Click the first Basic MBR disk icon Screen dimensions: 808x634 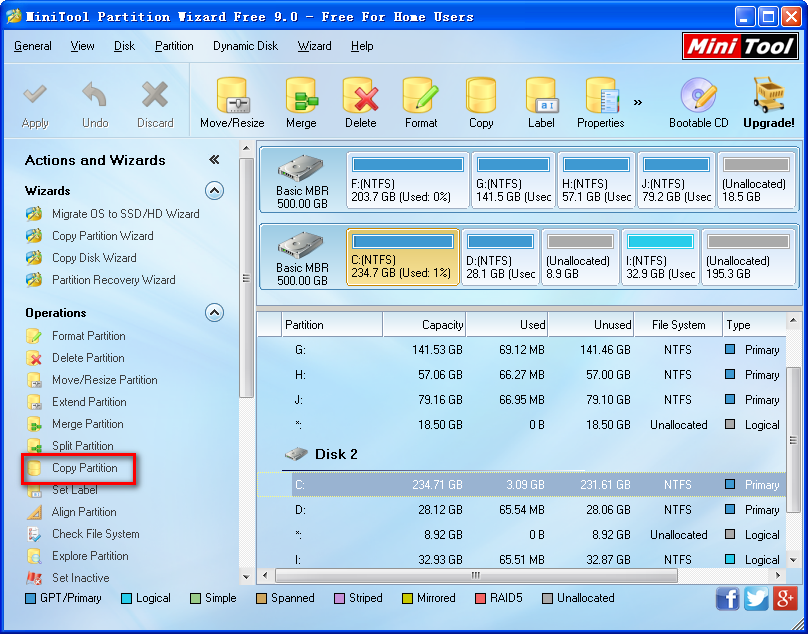click(x=300, y=168)
